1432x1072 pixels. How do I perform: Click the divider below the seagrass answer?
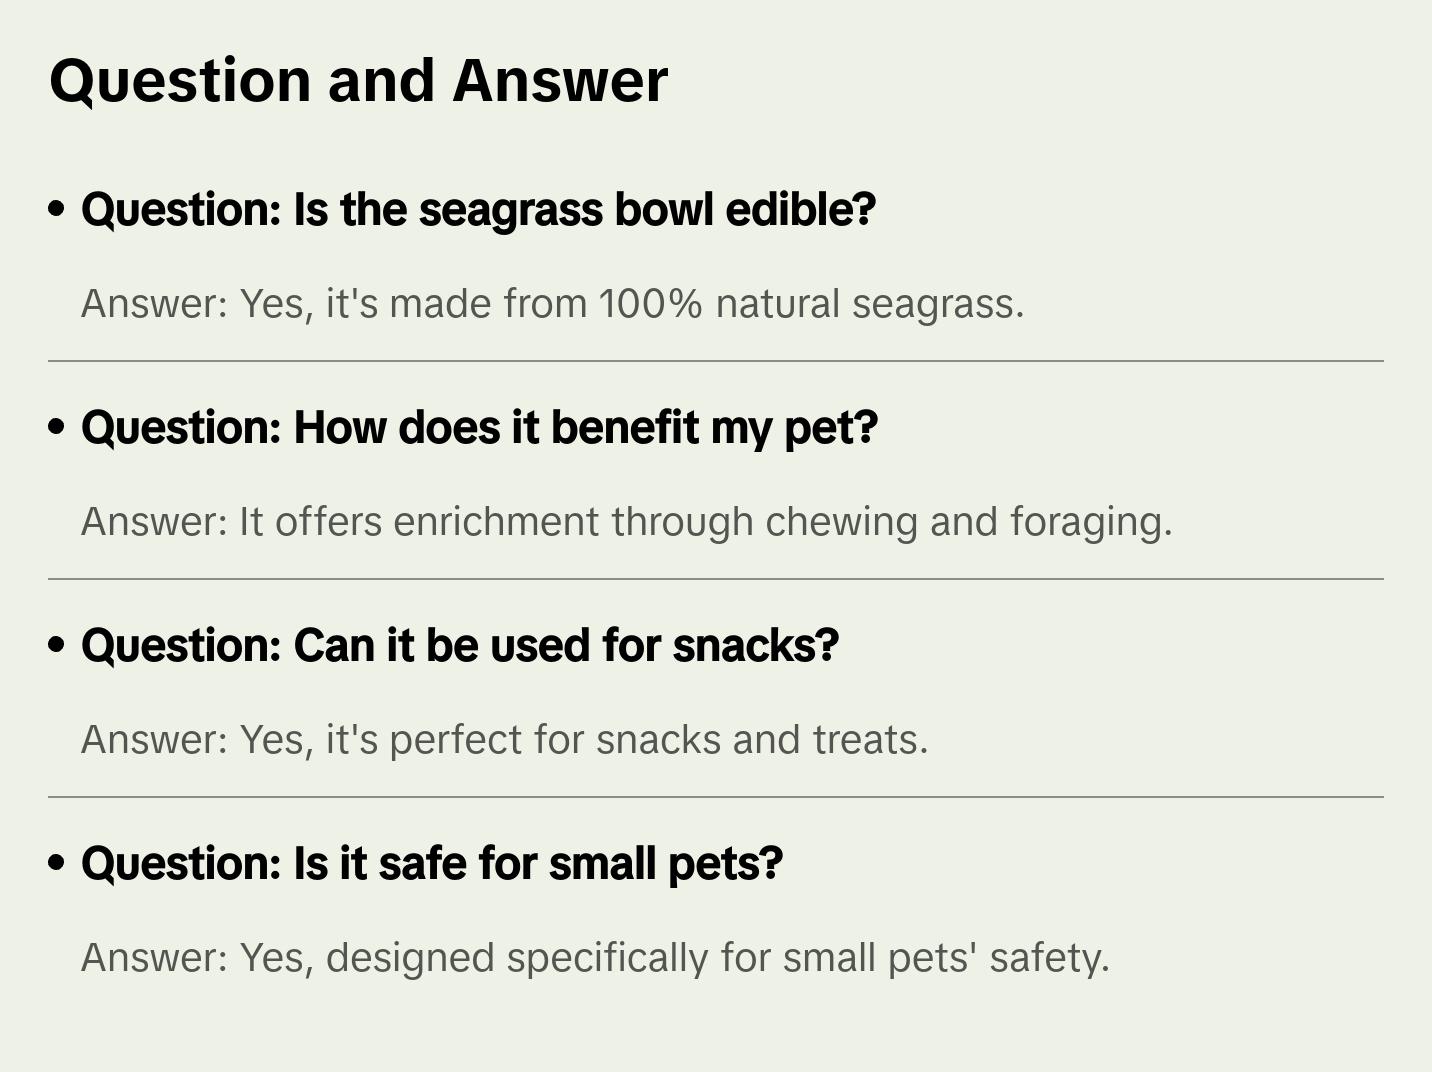pos(716,361)
